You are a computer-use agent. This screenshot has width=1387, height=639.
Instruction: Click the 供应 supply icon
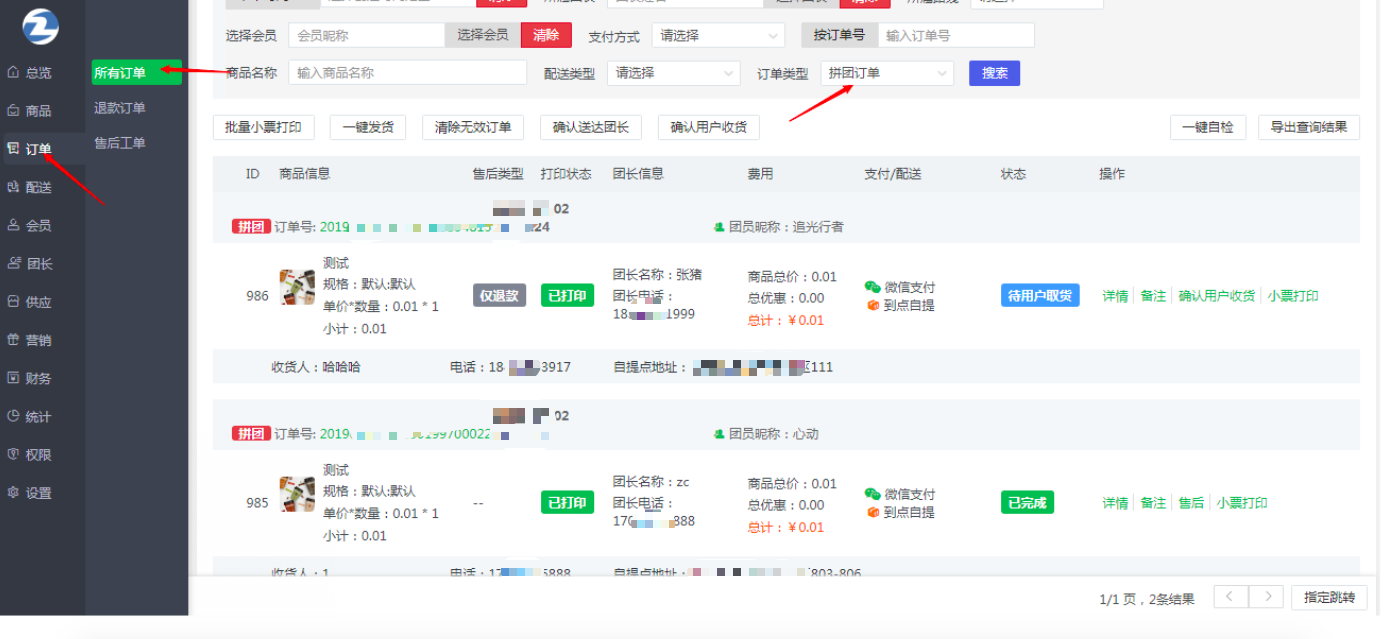(x=14, y=301)
